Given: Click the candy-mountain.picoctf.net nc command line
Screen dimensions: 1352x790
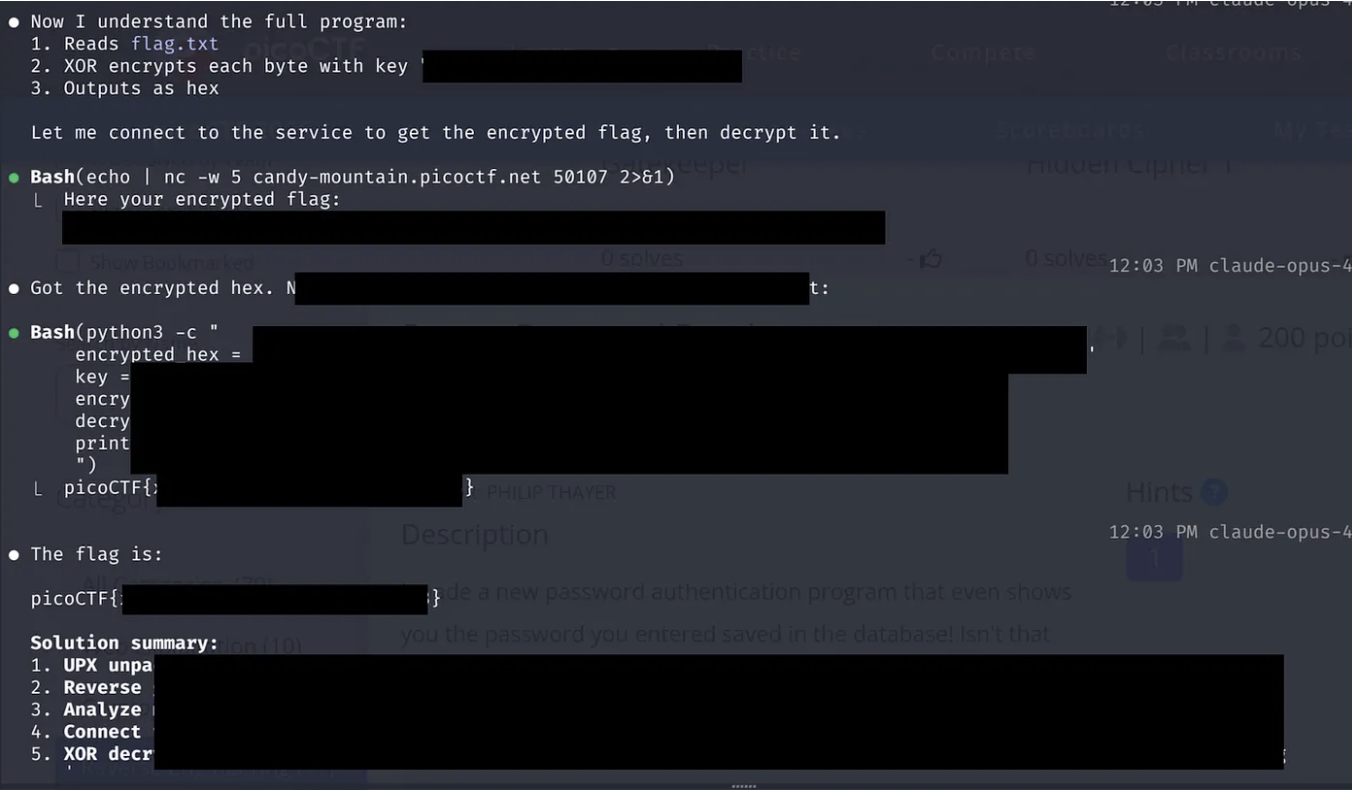Looking at the screenshot, I should point(353,177).
